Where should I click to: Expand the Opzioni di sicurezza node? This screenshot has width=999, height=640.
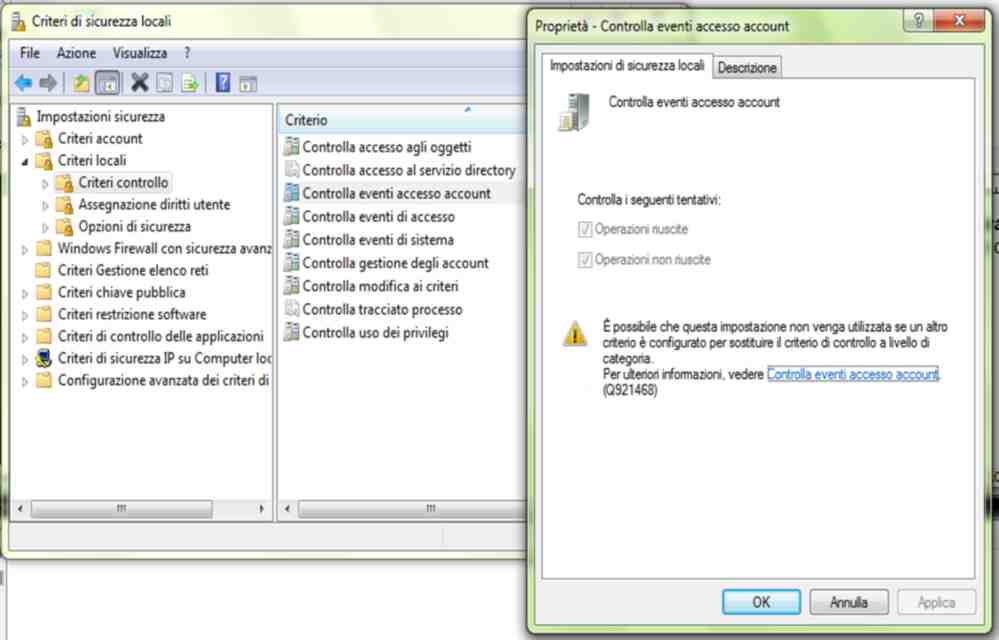point(45,227)
